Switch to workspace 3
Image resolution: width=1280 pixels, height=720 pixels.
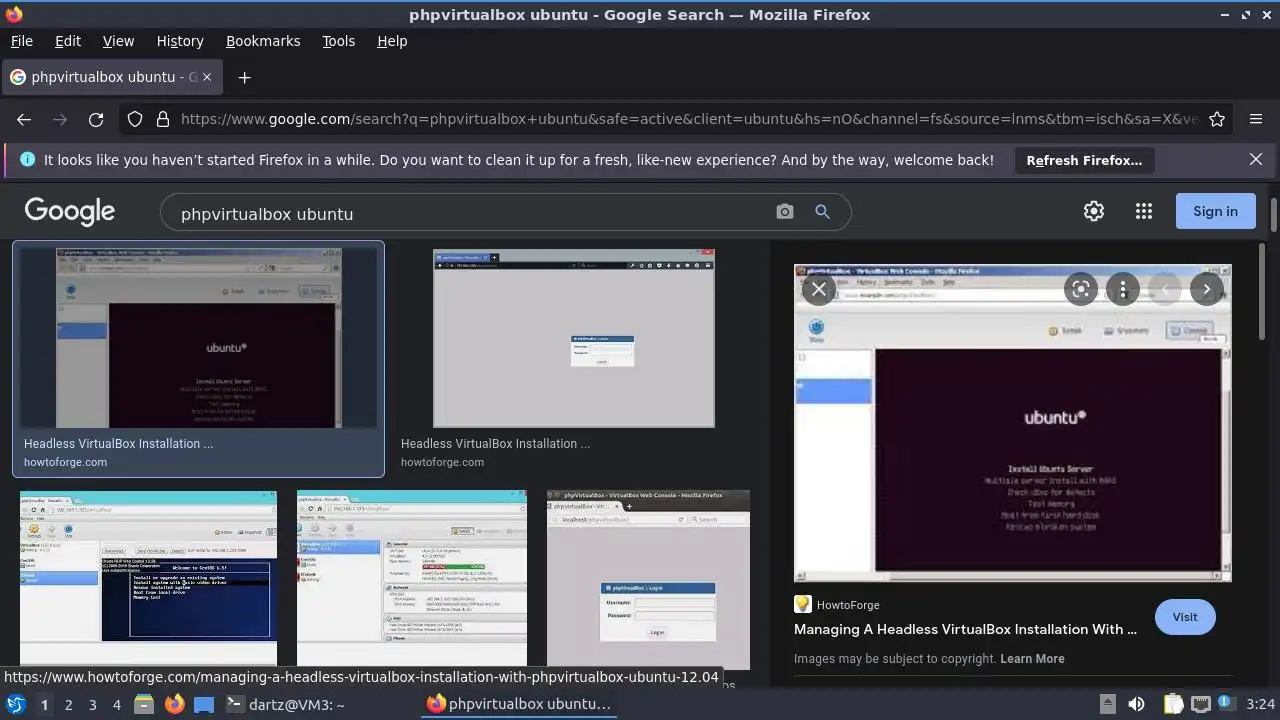92,705
